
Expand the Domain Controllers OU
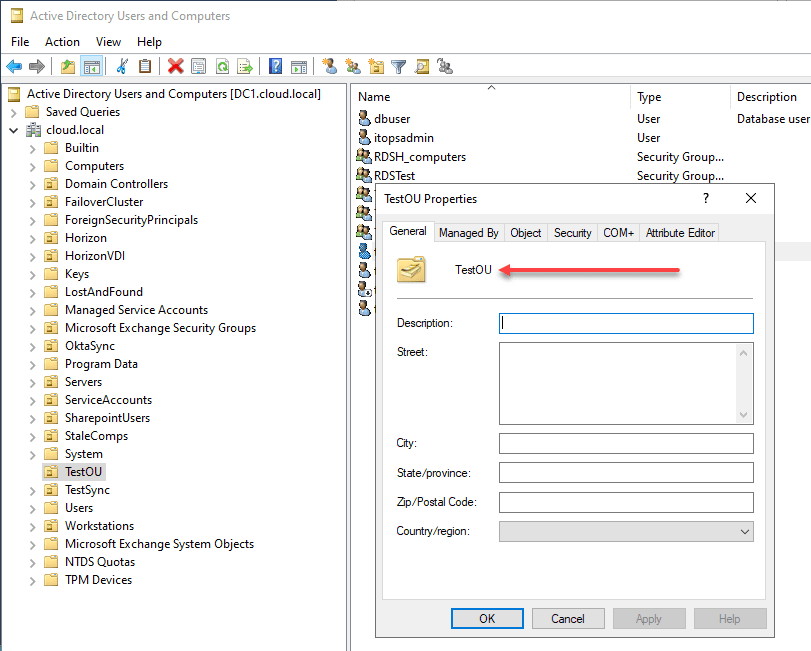[33, 185]
